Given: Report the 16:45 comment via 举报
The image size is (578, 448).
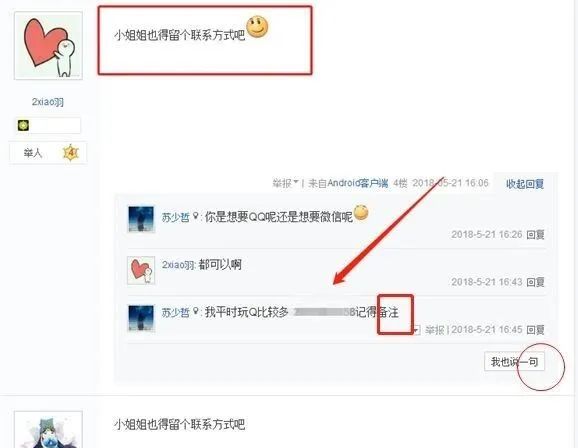Looking at the screenshot, I should point(434,330).
